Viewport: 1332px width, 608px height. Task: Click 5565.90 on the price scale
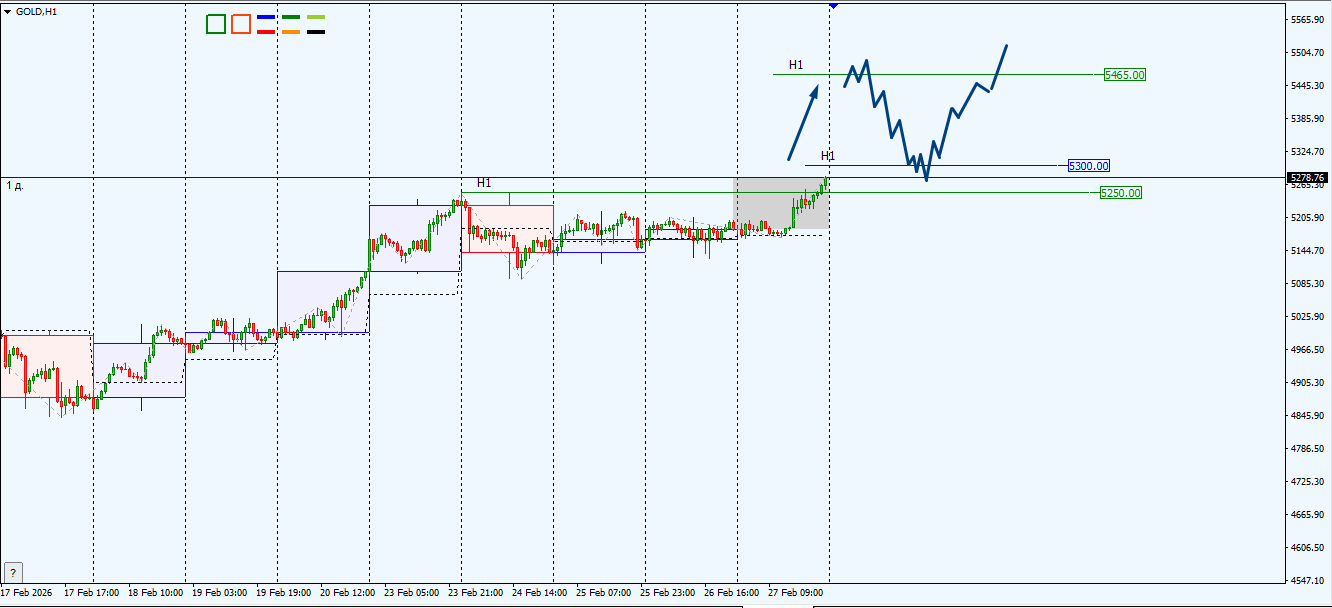1307,20
